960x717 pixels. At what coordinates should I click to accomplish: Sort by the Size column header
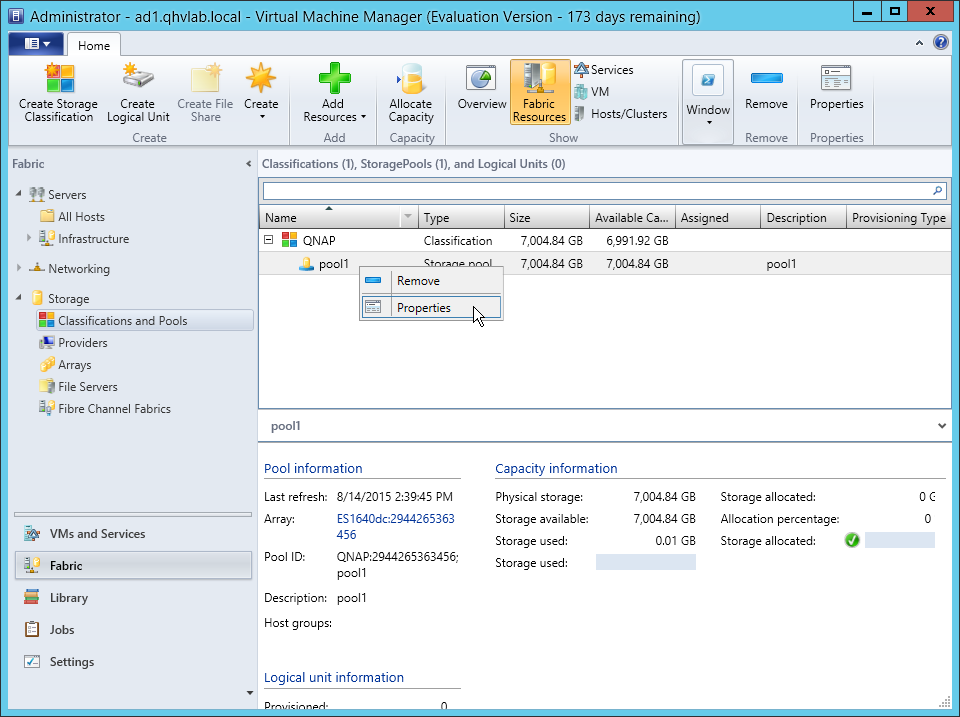coord(547,217)
